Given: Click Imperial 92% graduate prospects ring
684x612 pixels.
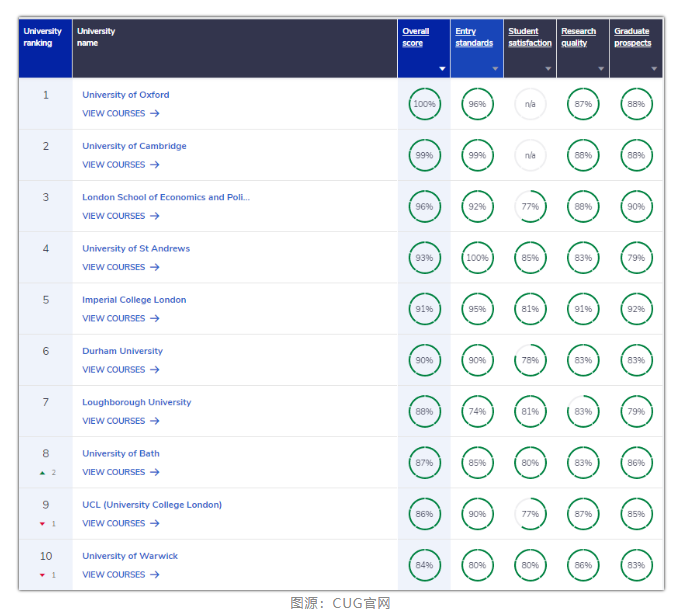Looking at the screenshot, I should click(x=636, y=309).
